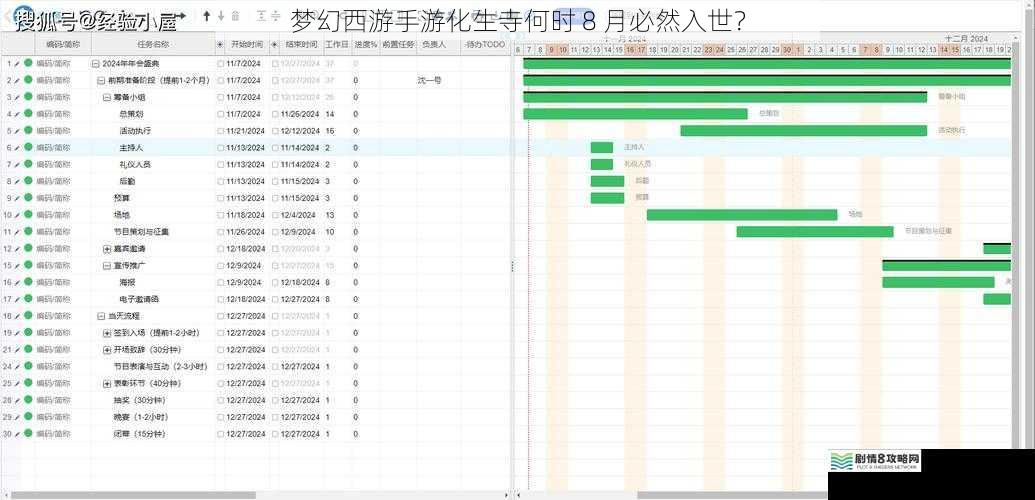Click green status dot on row 18 当天流程
The image size is (1035, 500).
28,316
